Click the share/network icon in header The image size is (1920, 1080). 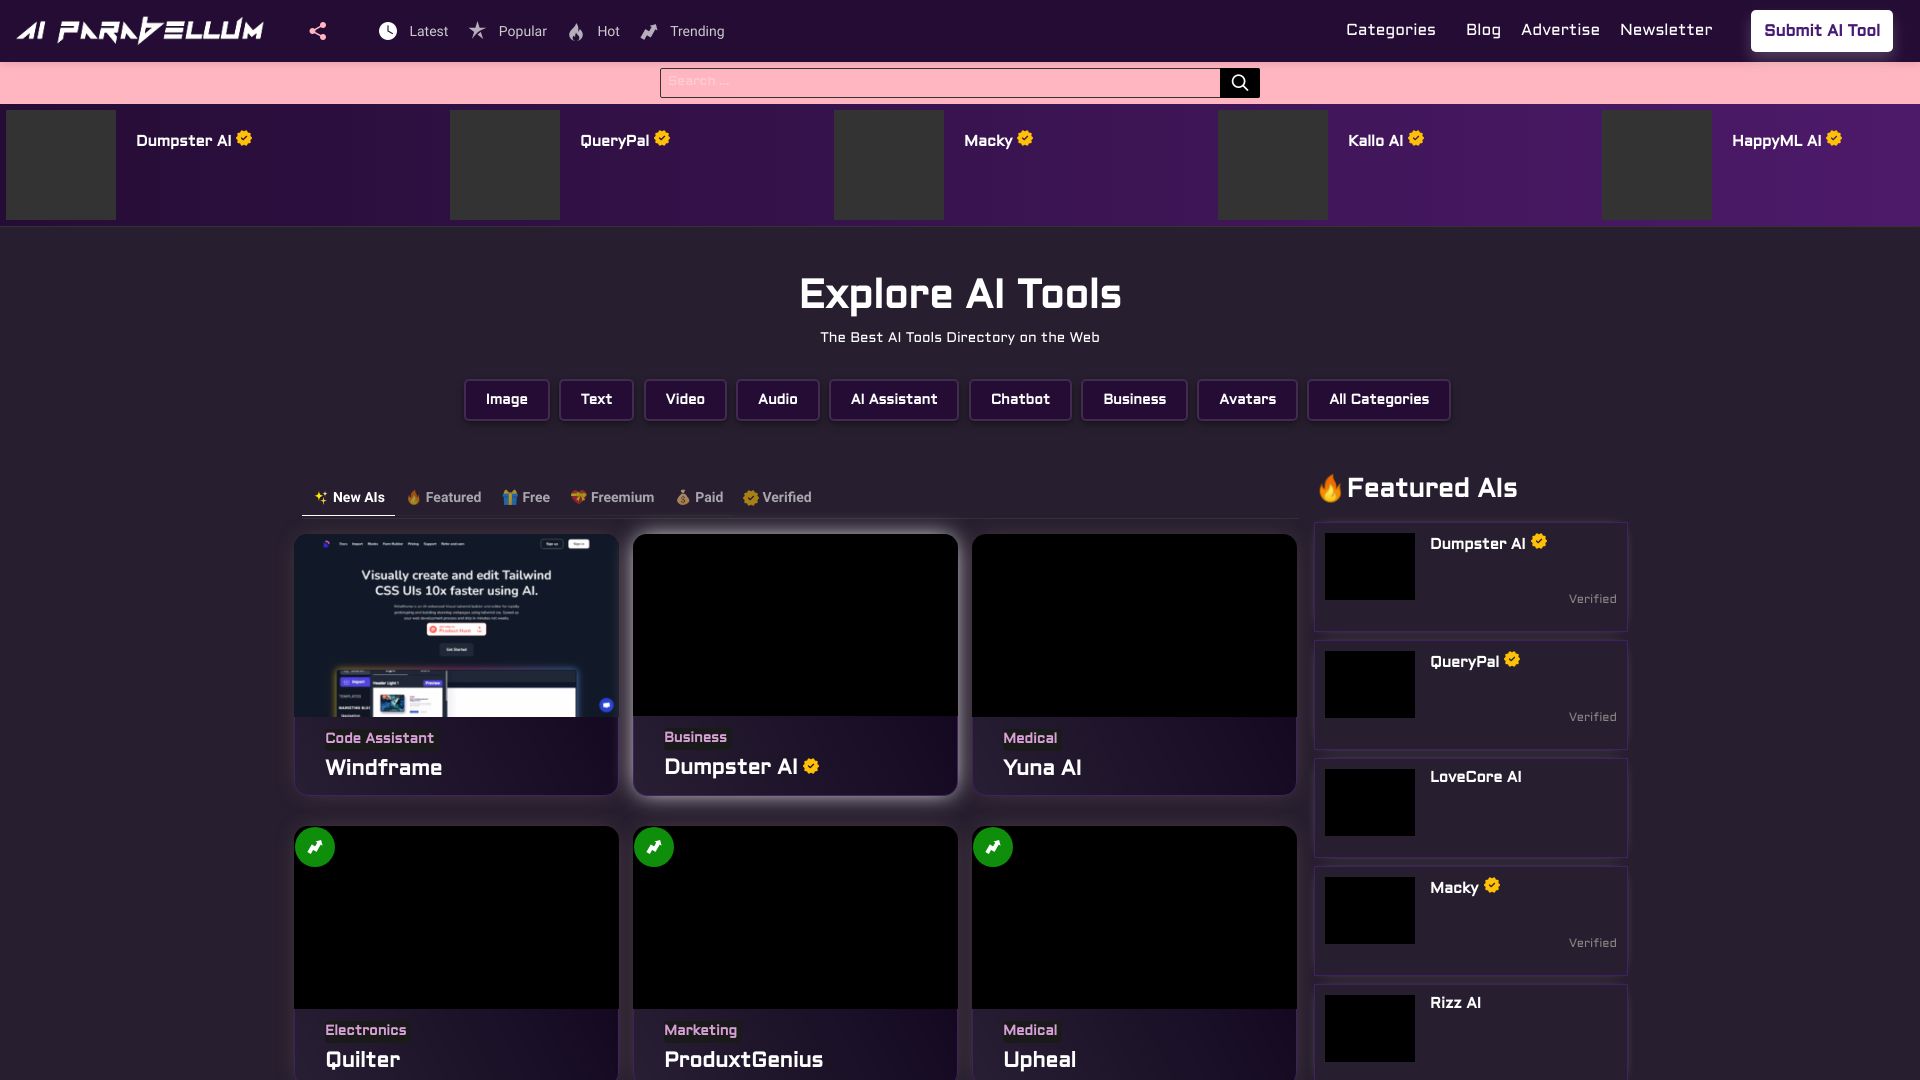coord(316,30)
